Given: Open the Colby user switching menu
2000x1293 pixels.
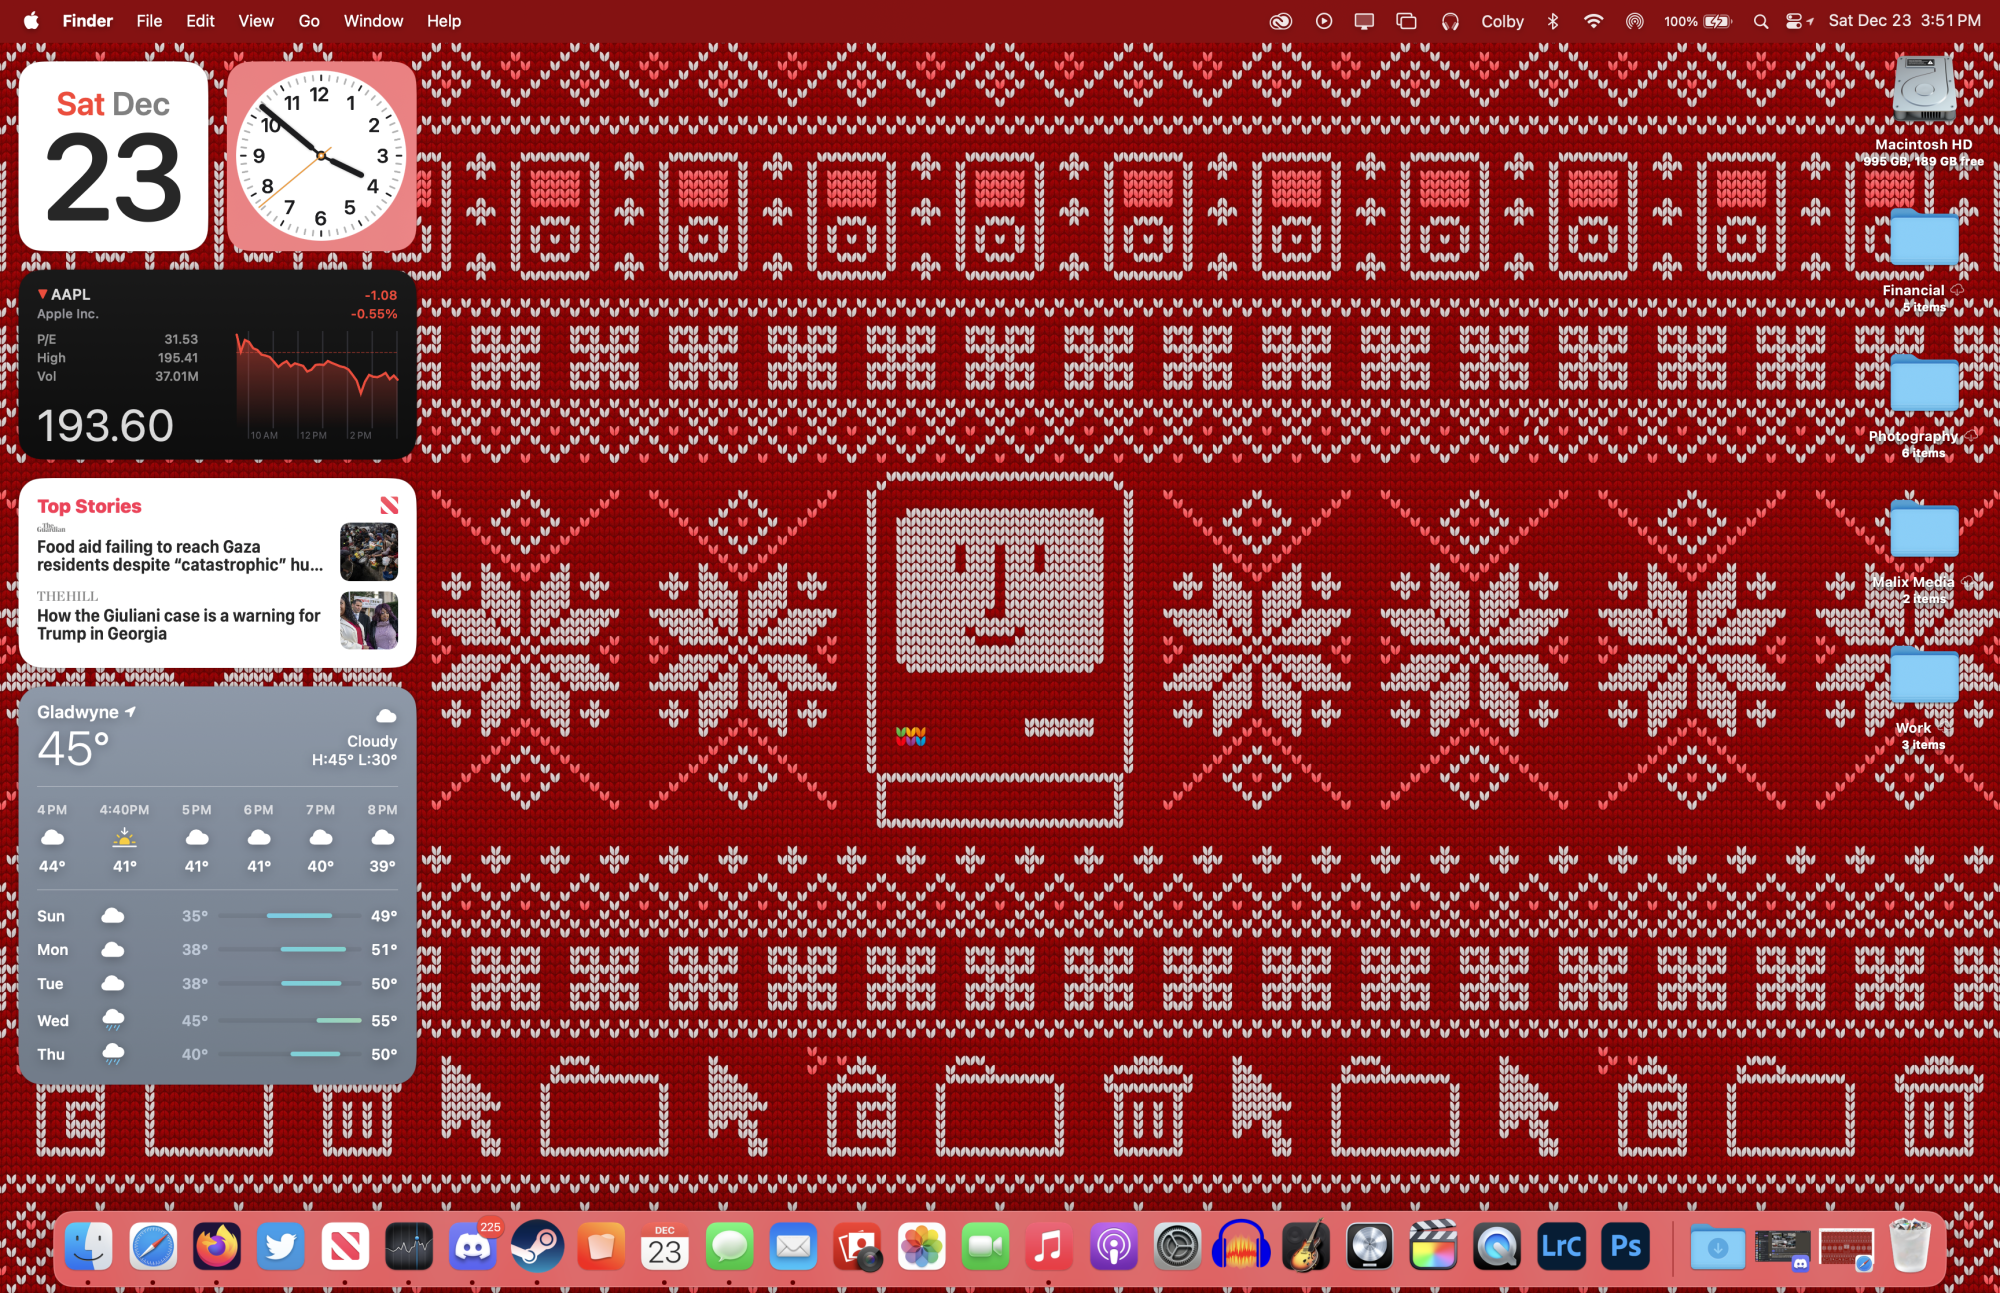Looking at the screenshot, I should point(1502,21).
